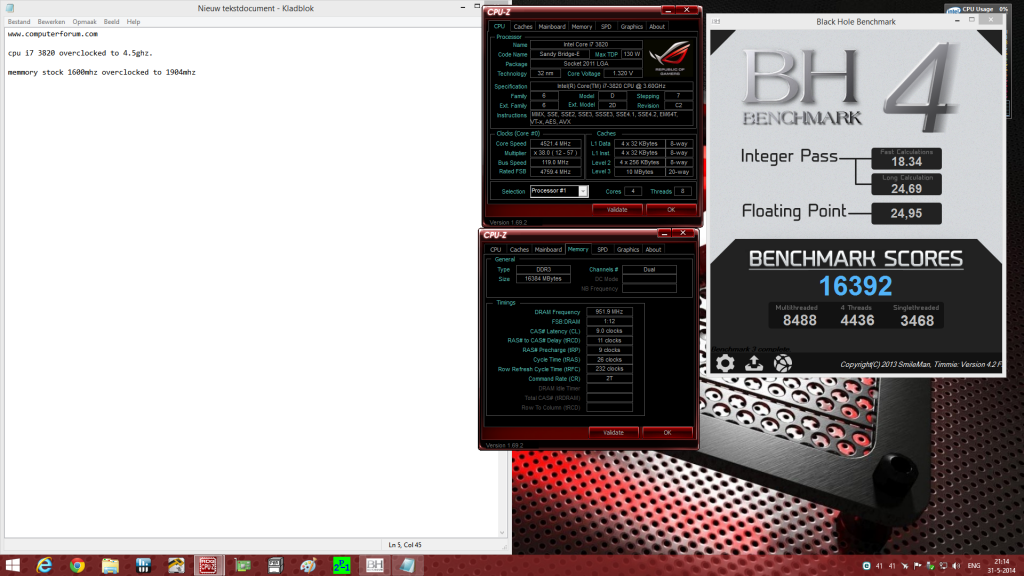Switch to Graphics tab in CPU-Z memory window

point(628,249)
